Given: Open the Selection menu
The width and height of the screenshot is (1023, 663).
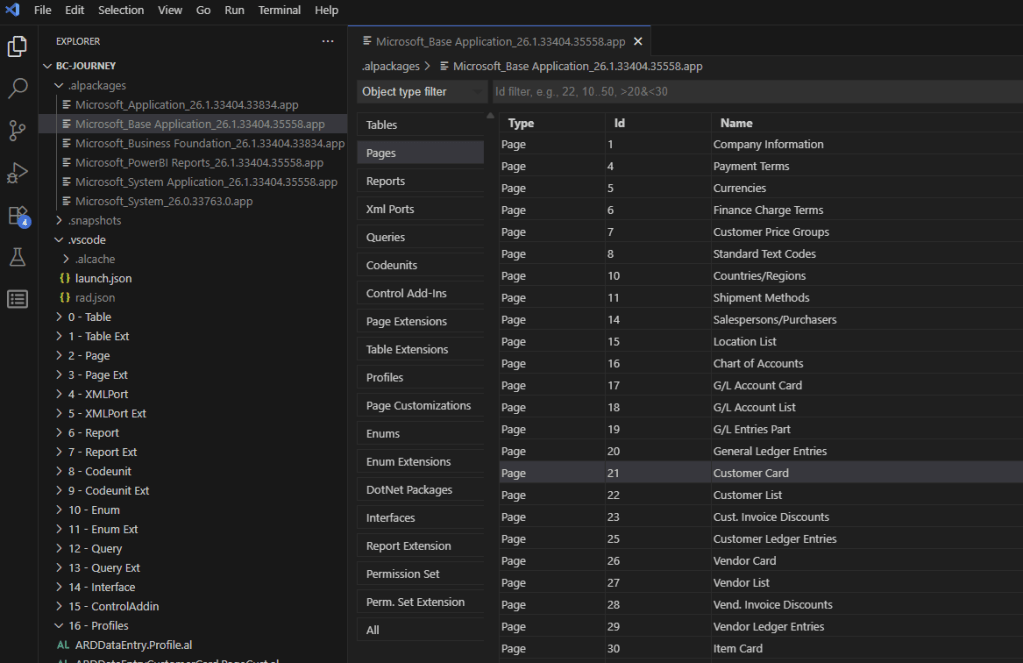Looking at the screenshot, I should click(121, 10).
